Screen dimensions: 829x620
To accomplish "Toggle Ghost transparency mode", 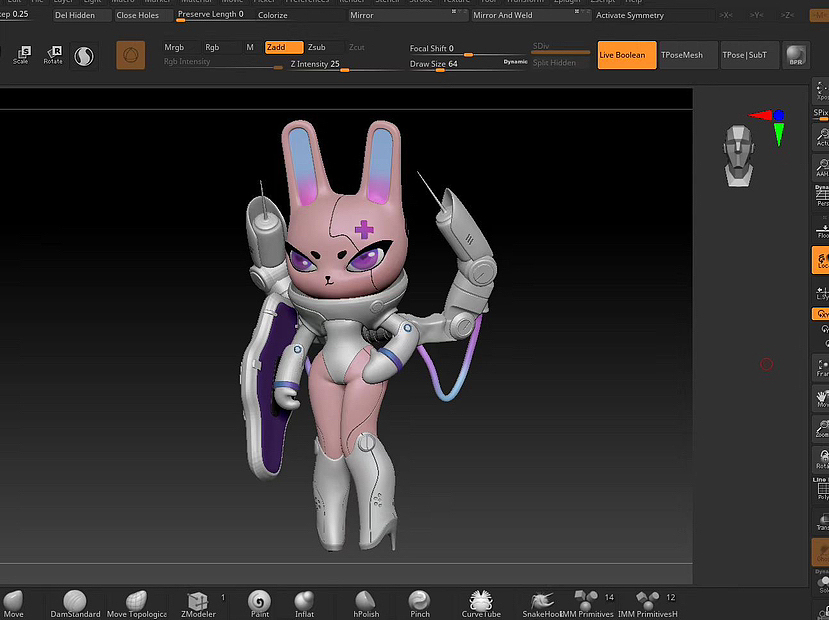I will (821, 552).
